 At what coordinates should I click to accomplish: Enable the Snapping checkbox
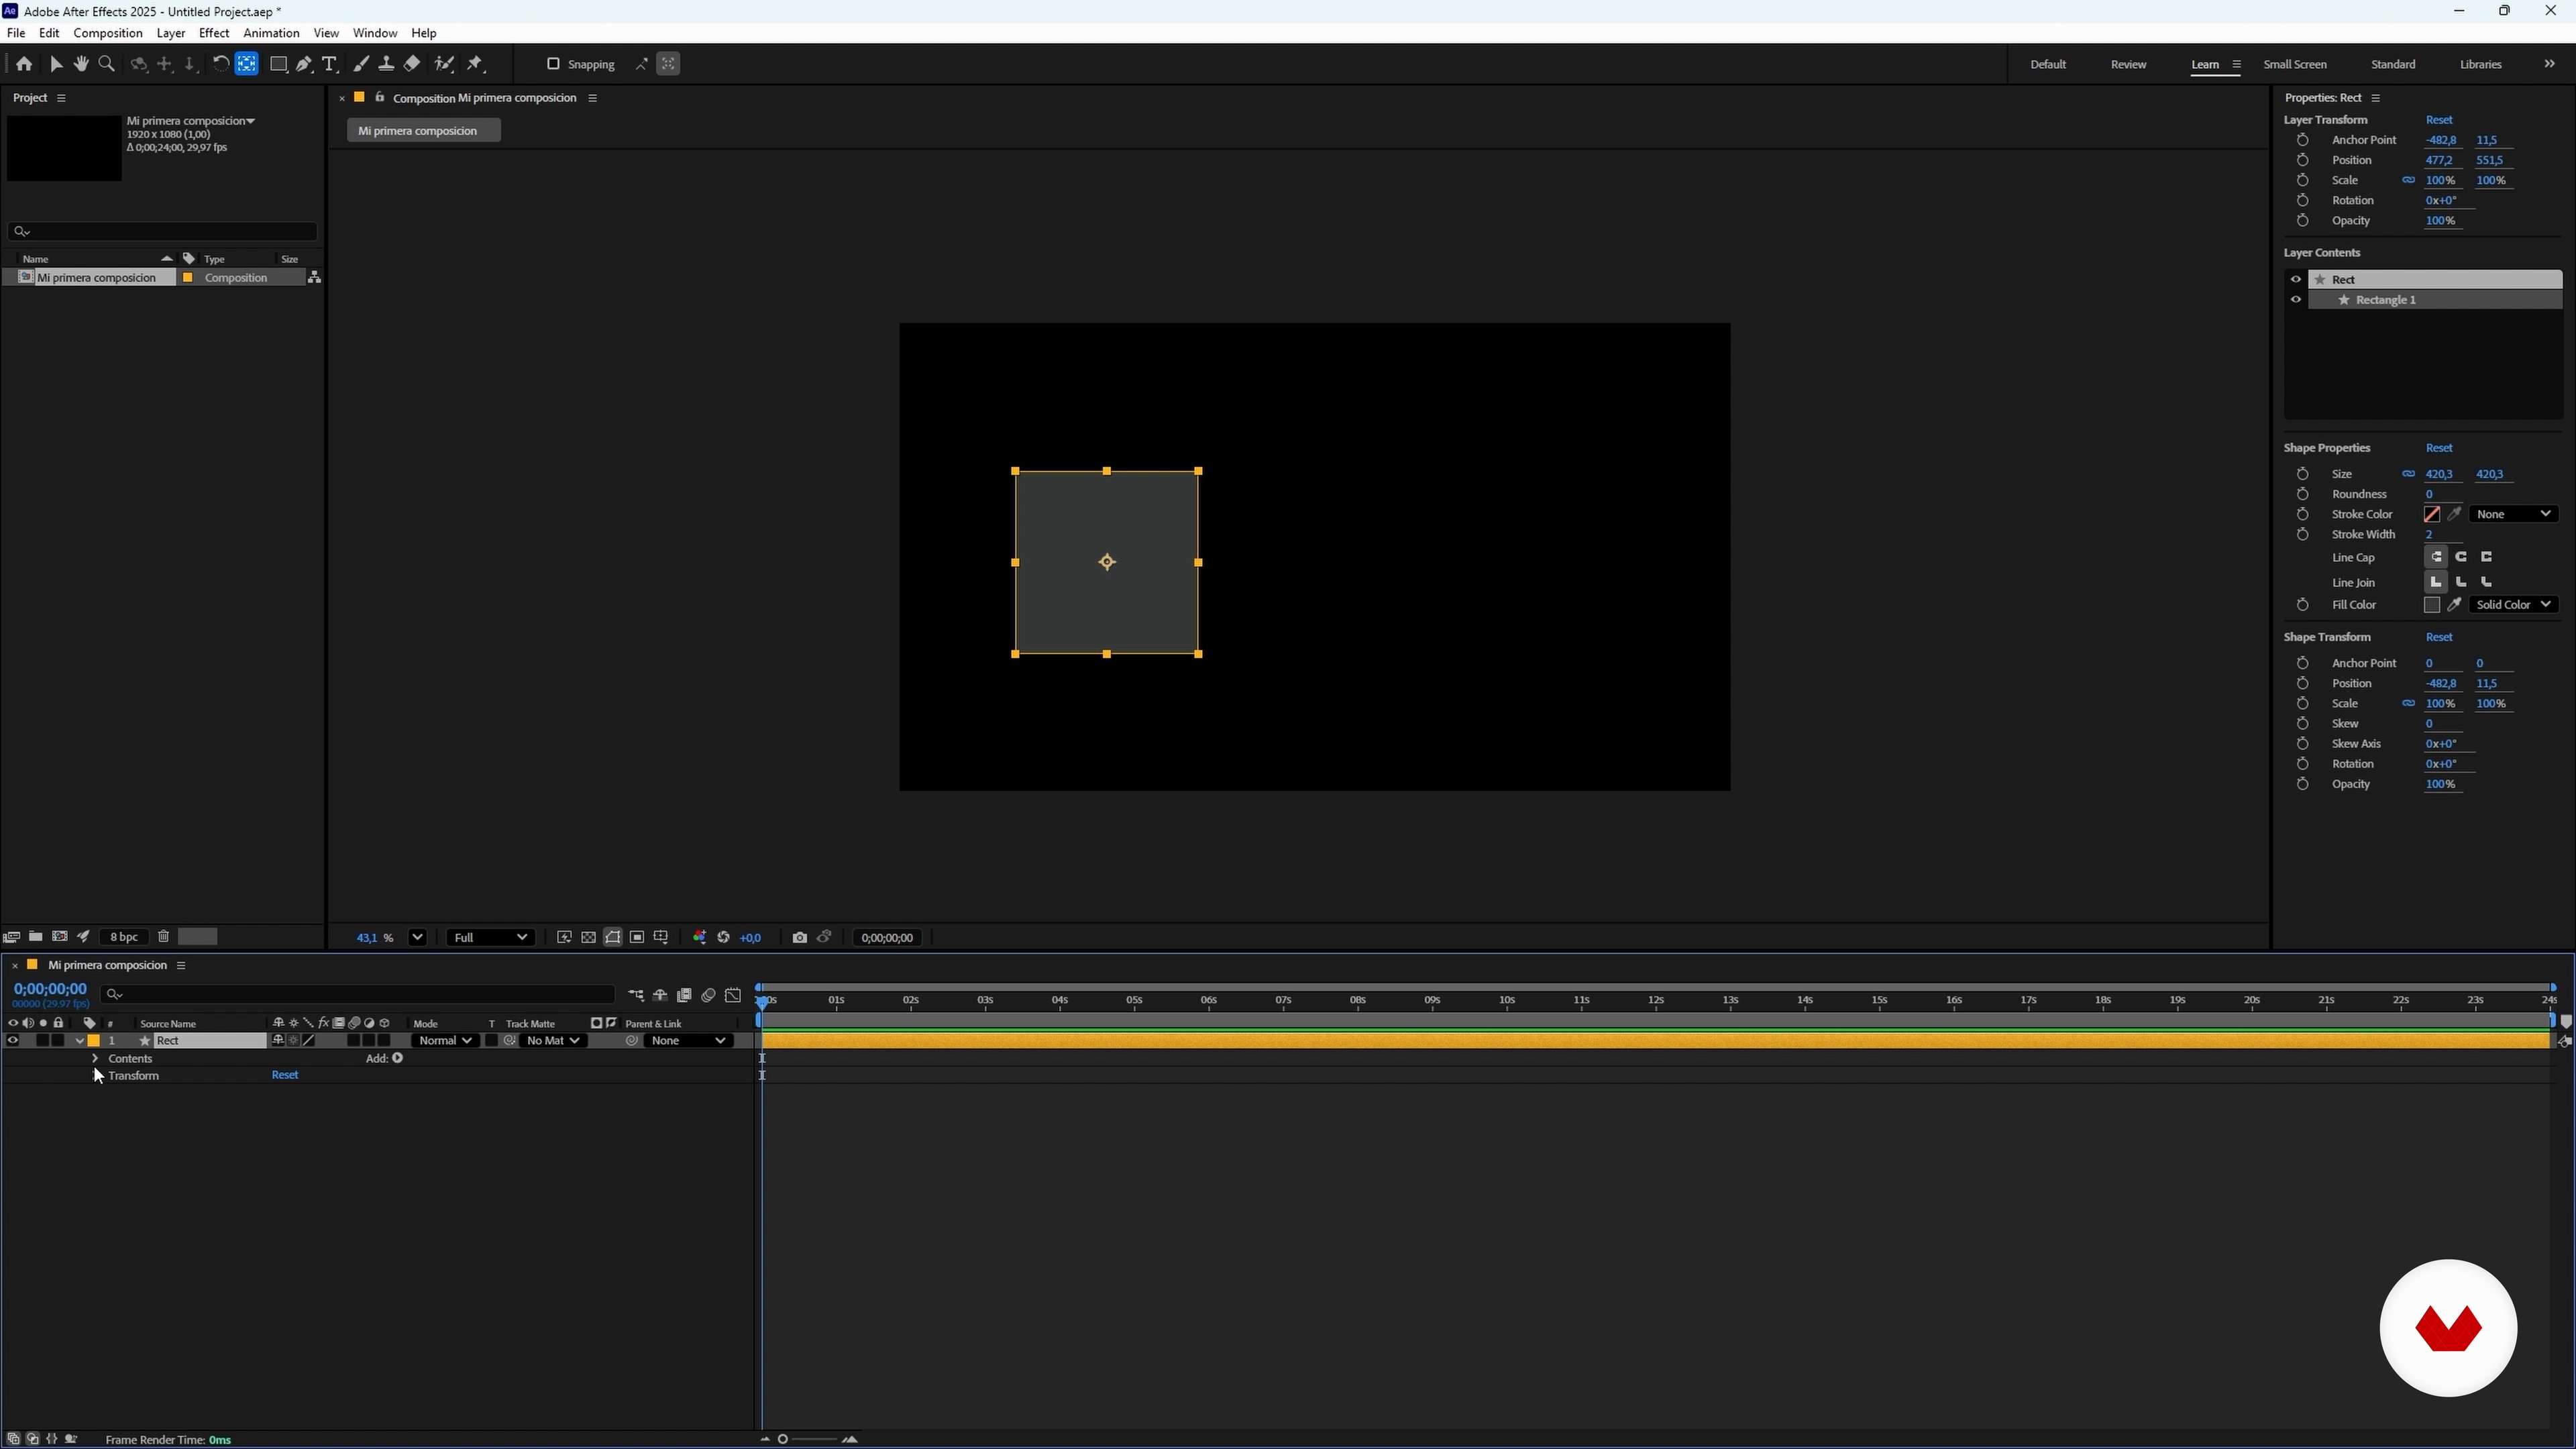553,64
